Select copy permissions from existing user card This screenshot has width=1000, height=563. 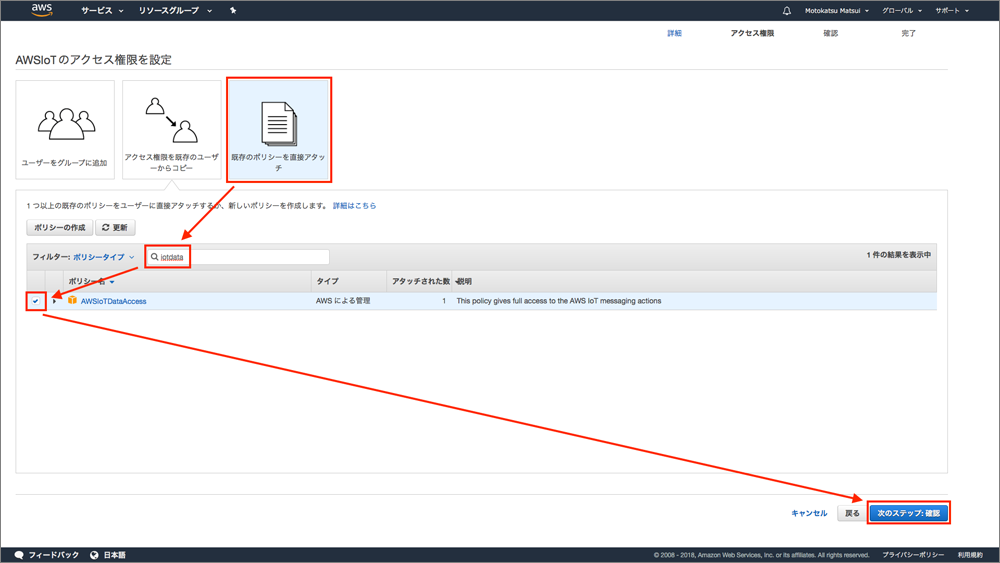pos(172,129)
